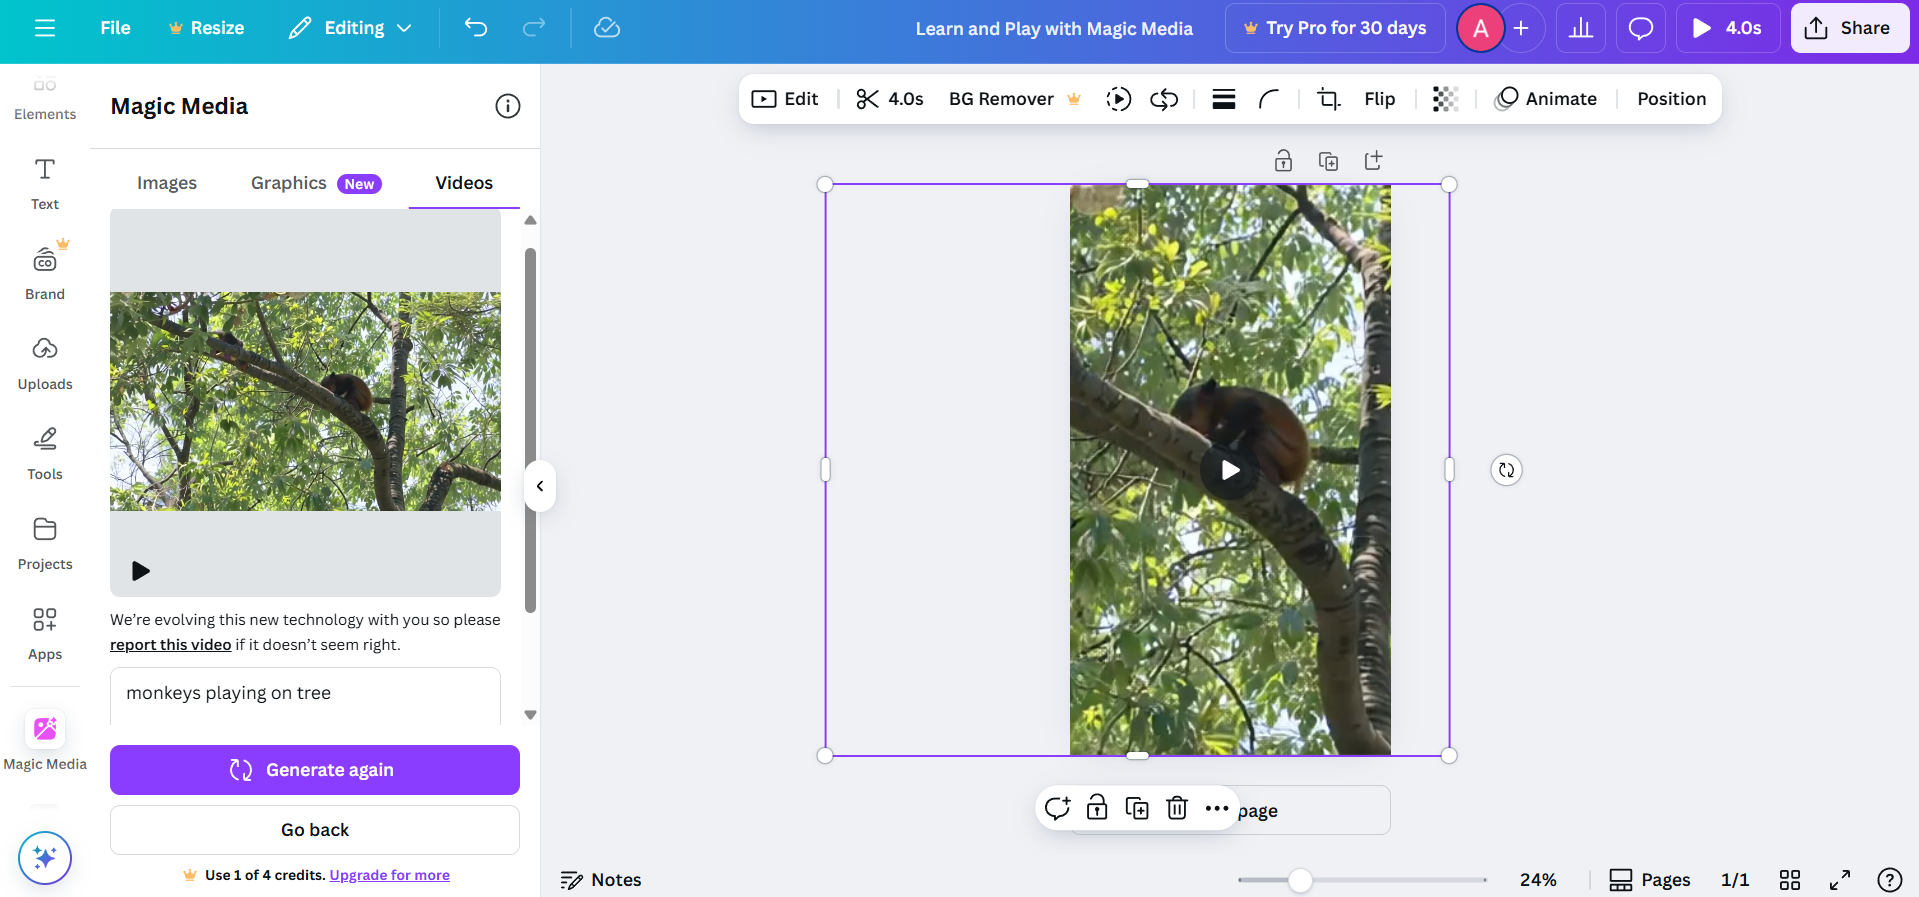
Task: Switch to the Graphics tab
Action: [316, 183]
